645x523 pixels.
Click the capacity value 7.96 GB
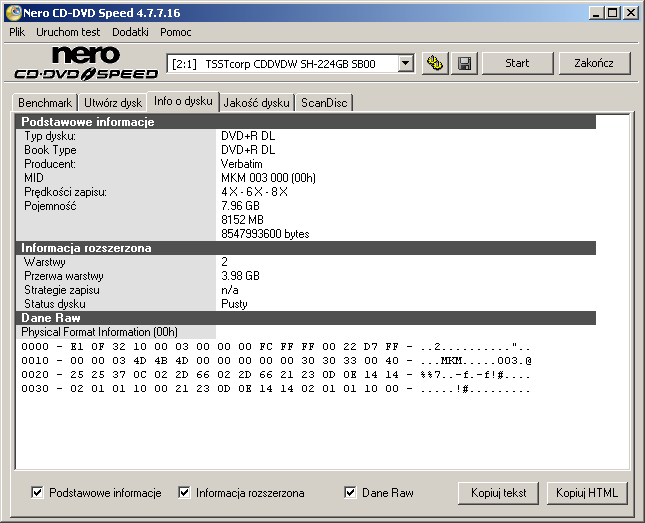240,206
